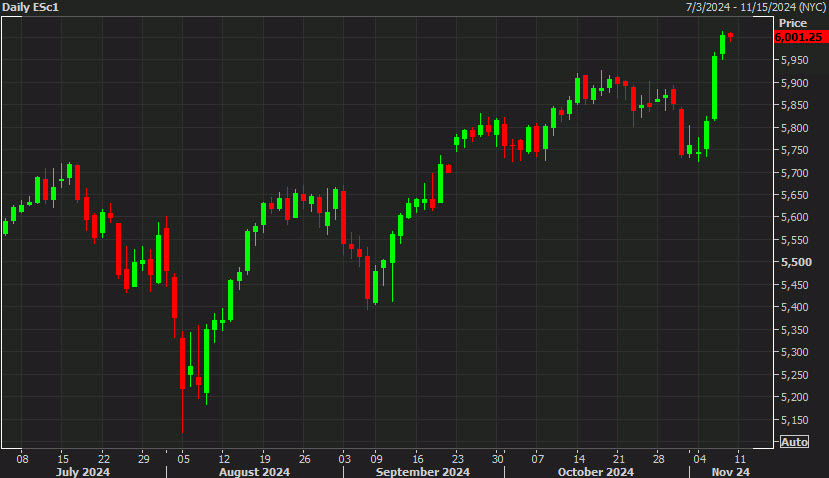Click the 15 date tick in July
This screenshot has height=478, width=829.
(62, 457)
